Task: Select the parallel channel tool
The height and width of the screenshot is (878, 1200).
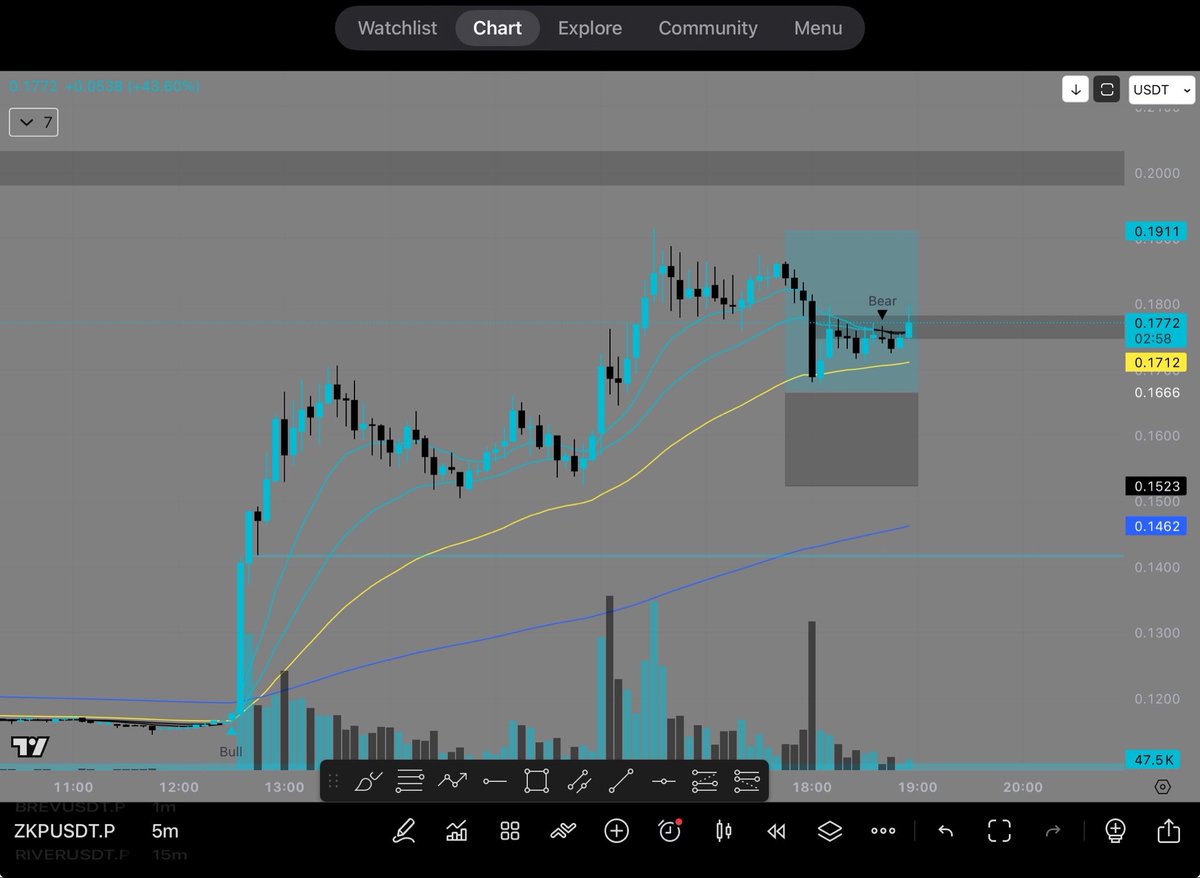Action: coord(579,780)
